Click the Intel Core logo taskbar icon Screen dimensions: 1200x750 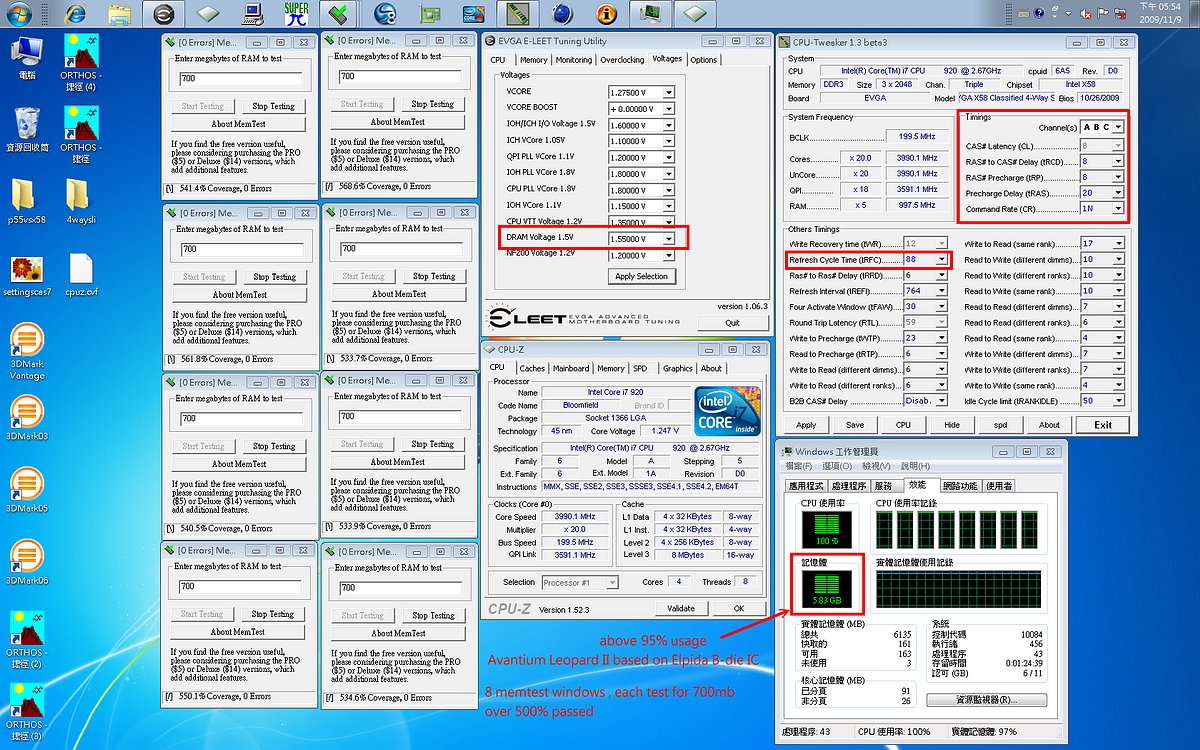[473, 14]
